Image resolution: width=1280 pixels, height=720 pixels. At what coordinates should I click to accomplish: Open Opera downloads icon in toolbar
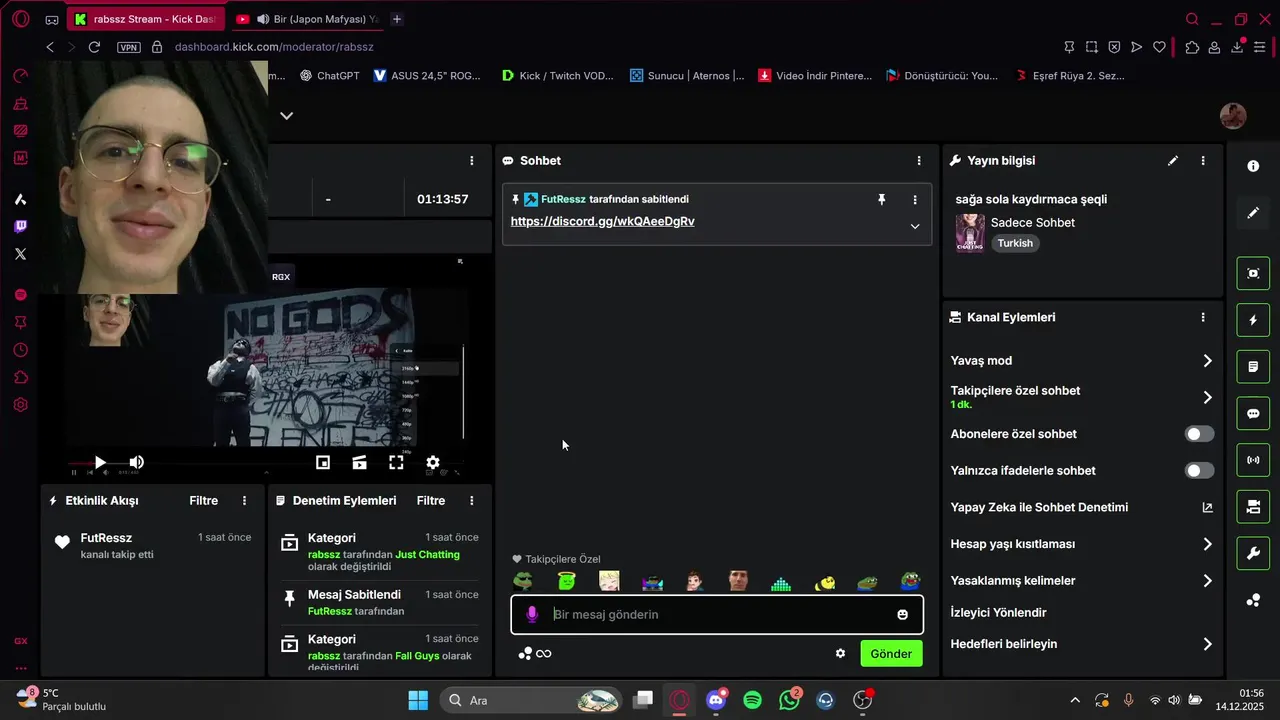(1239, 47)
